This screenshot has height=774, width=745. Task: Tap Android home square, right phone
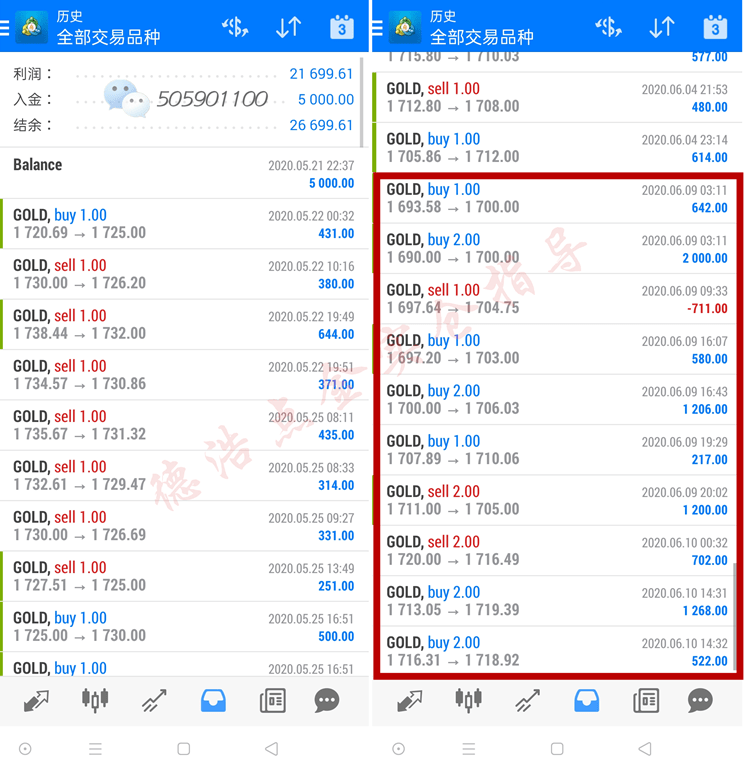pyautogui.click(x=557, y=749)
